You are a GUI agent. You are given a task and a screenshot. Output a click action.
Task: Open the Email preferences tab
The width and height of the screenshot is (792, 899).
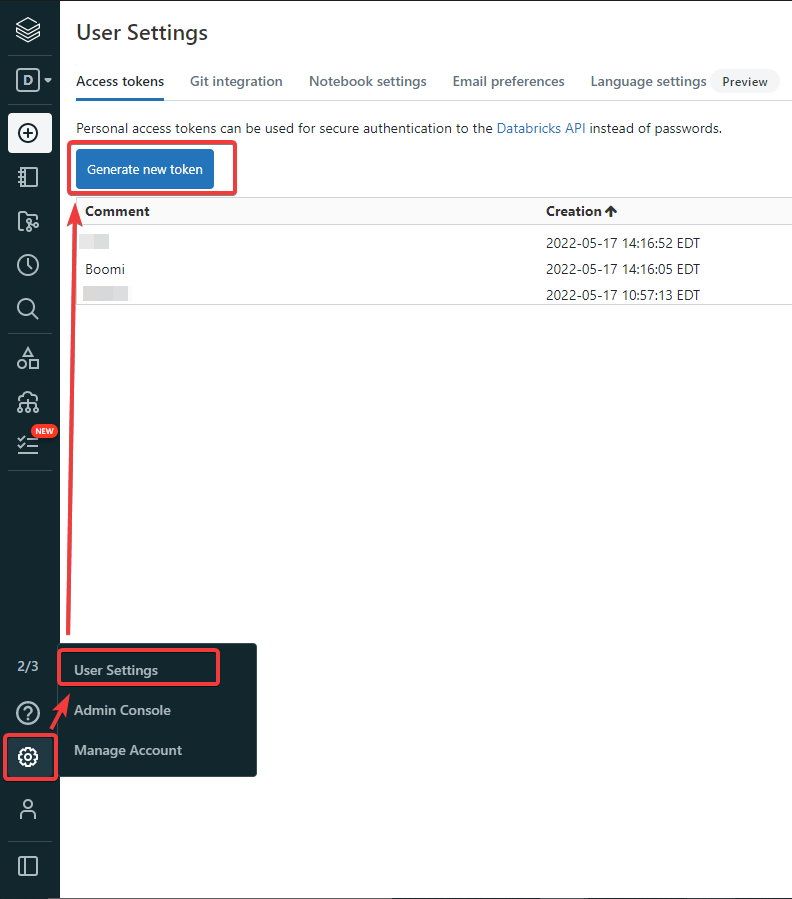click(508, 81)
